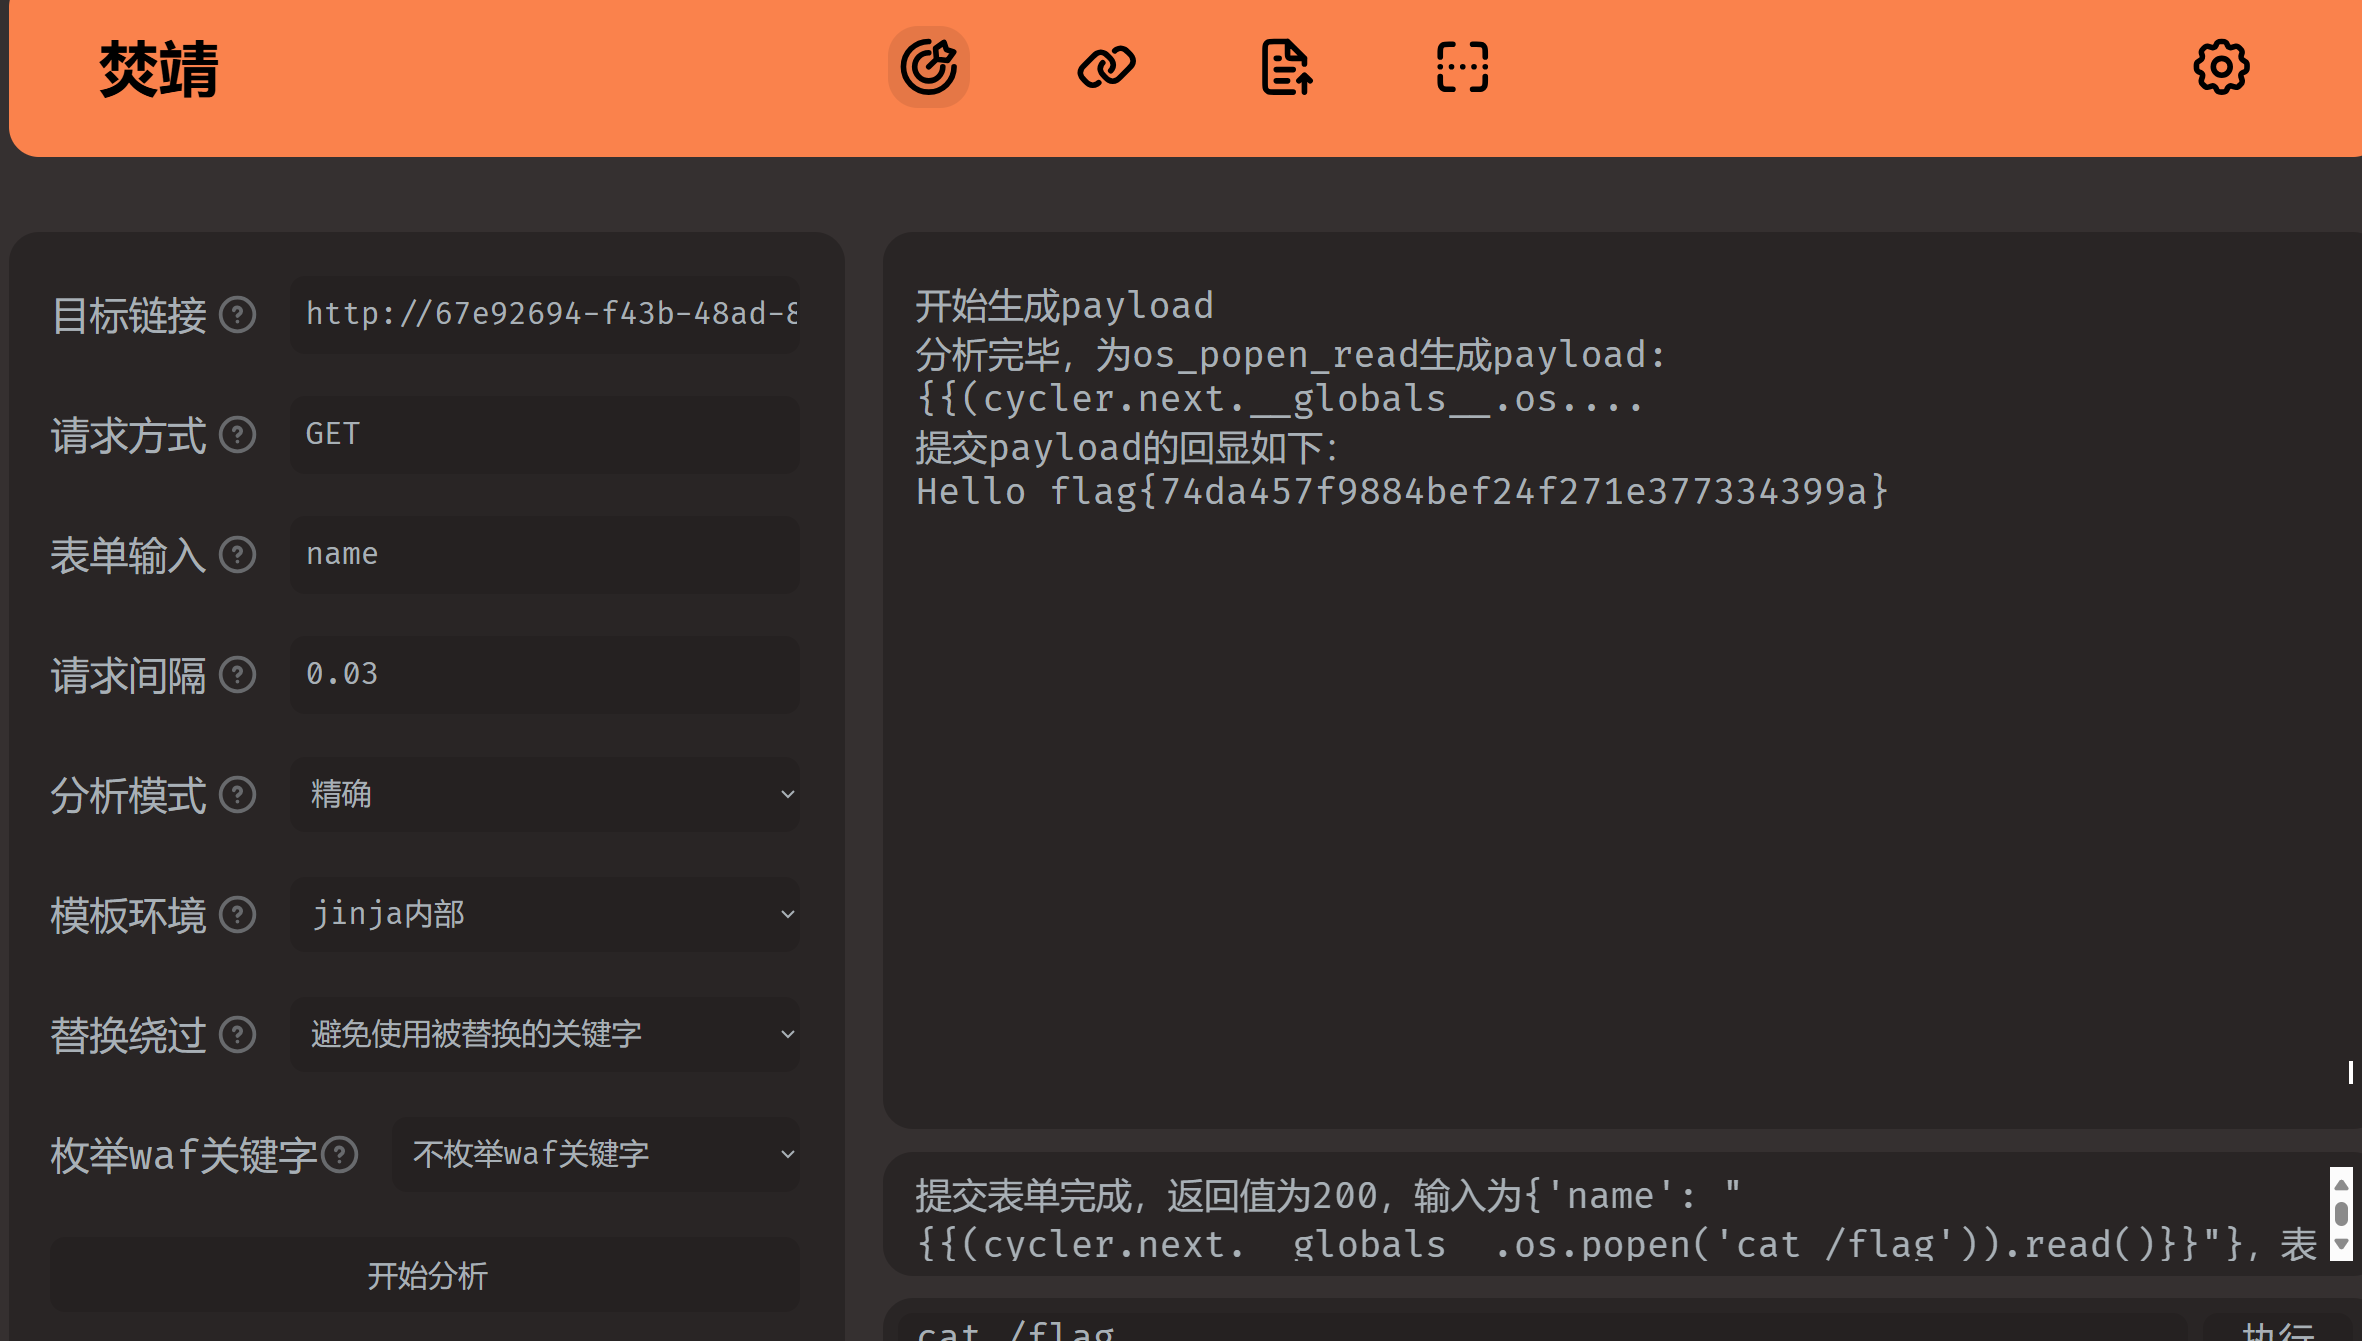The height and width of the screenshot is (1341, 2362).
Task: Click help icon beside 请求方式
Action: point(238,435)
